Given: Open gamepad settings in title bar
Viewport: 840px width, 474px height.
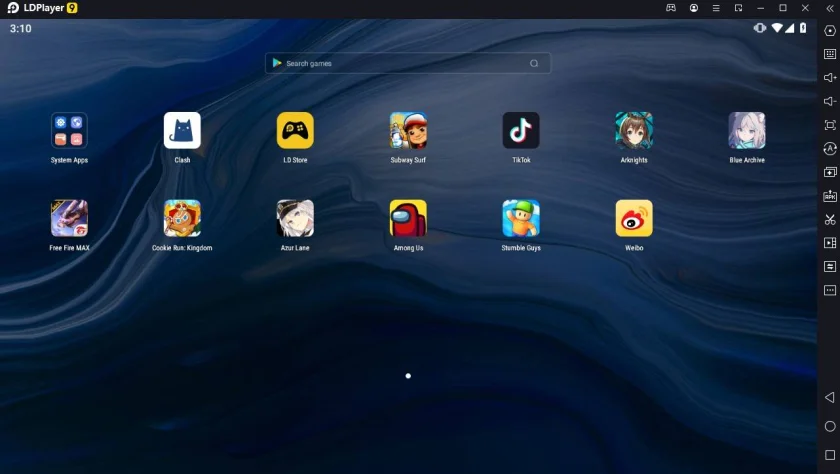Looking at the screenshot, I should click(671, 8).
